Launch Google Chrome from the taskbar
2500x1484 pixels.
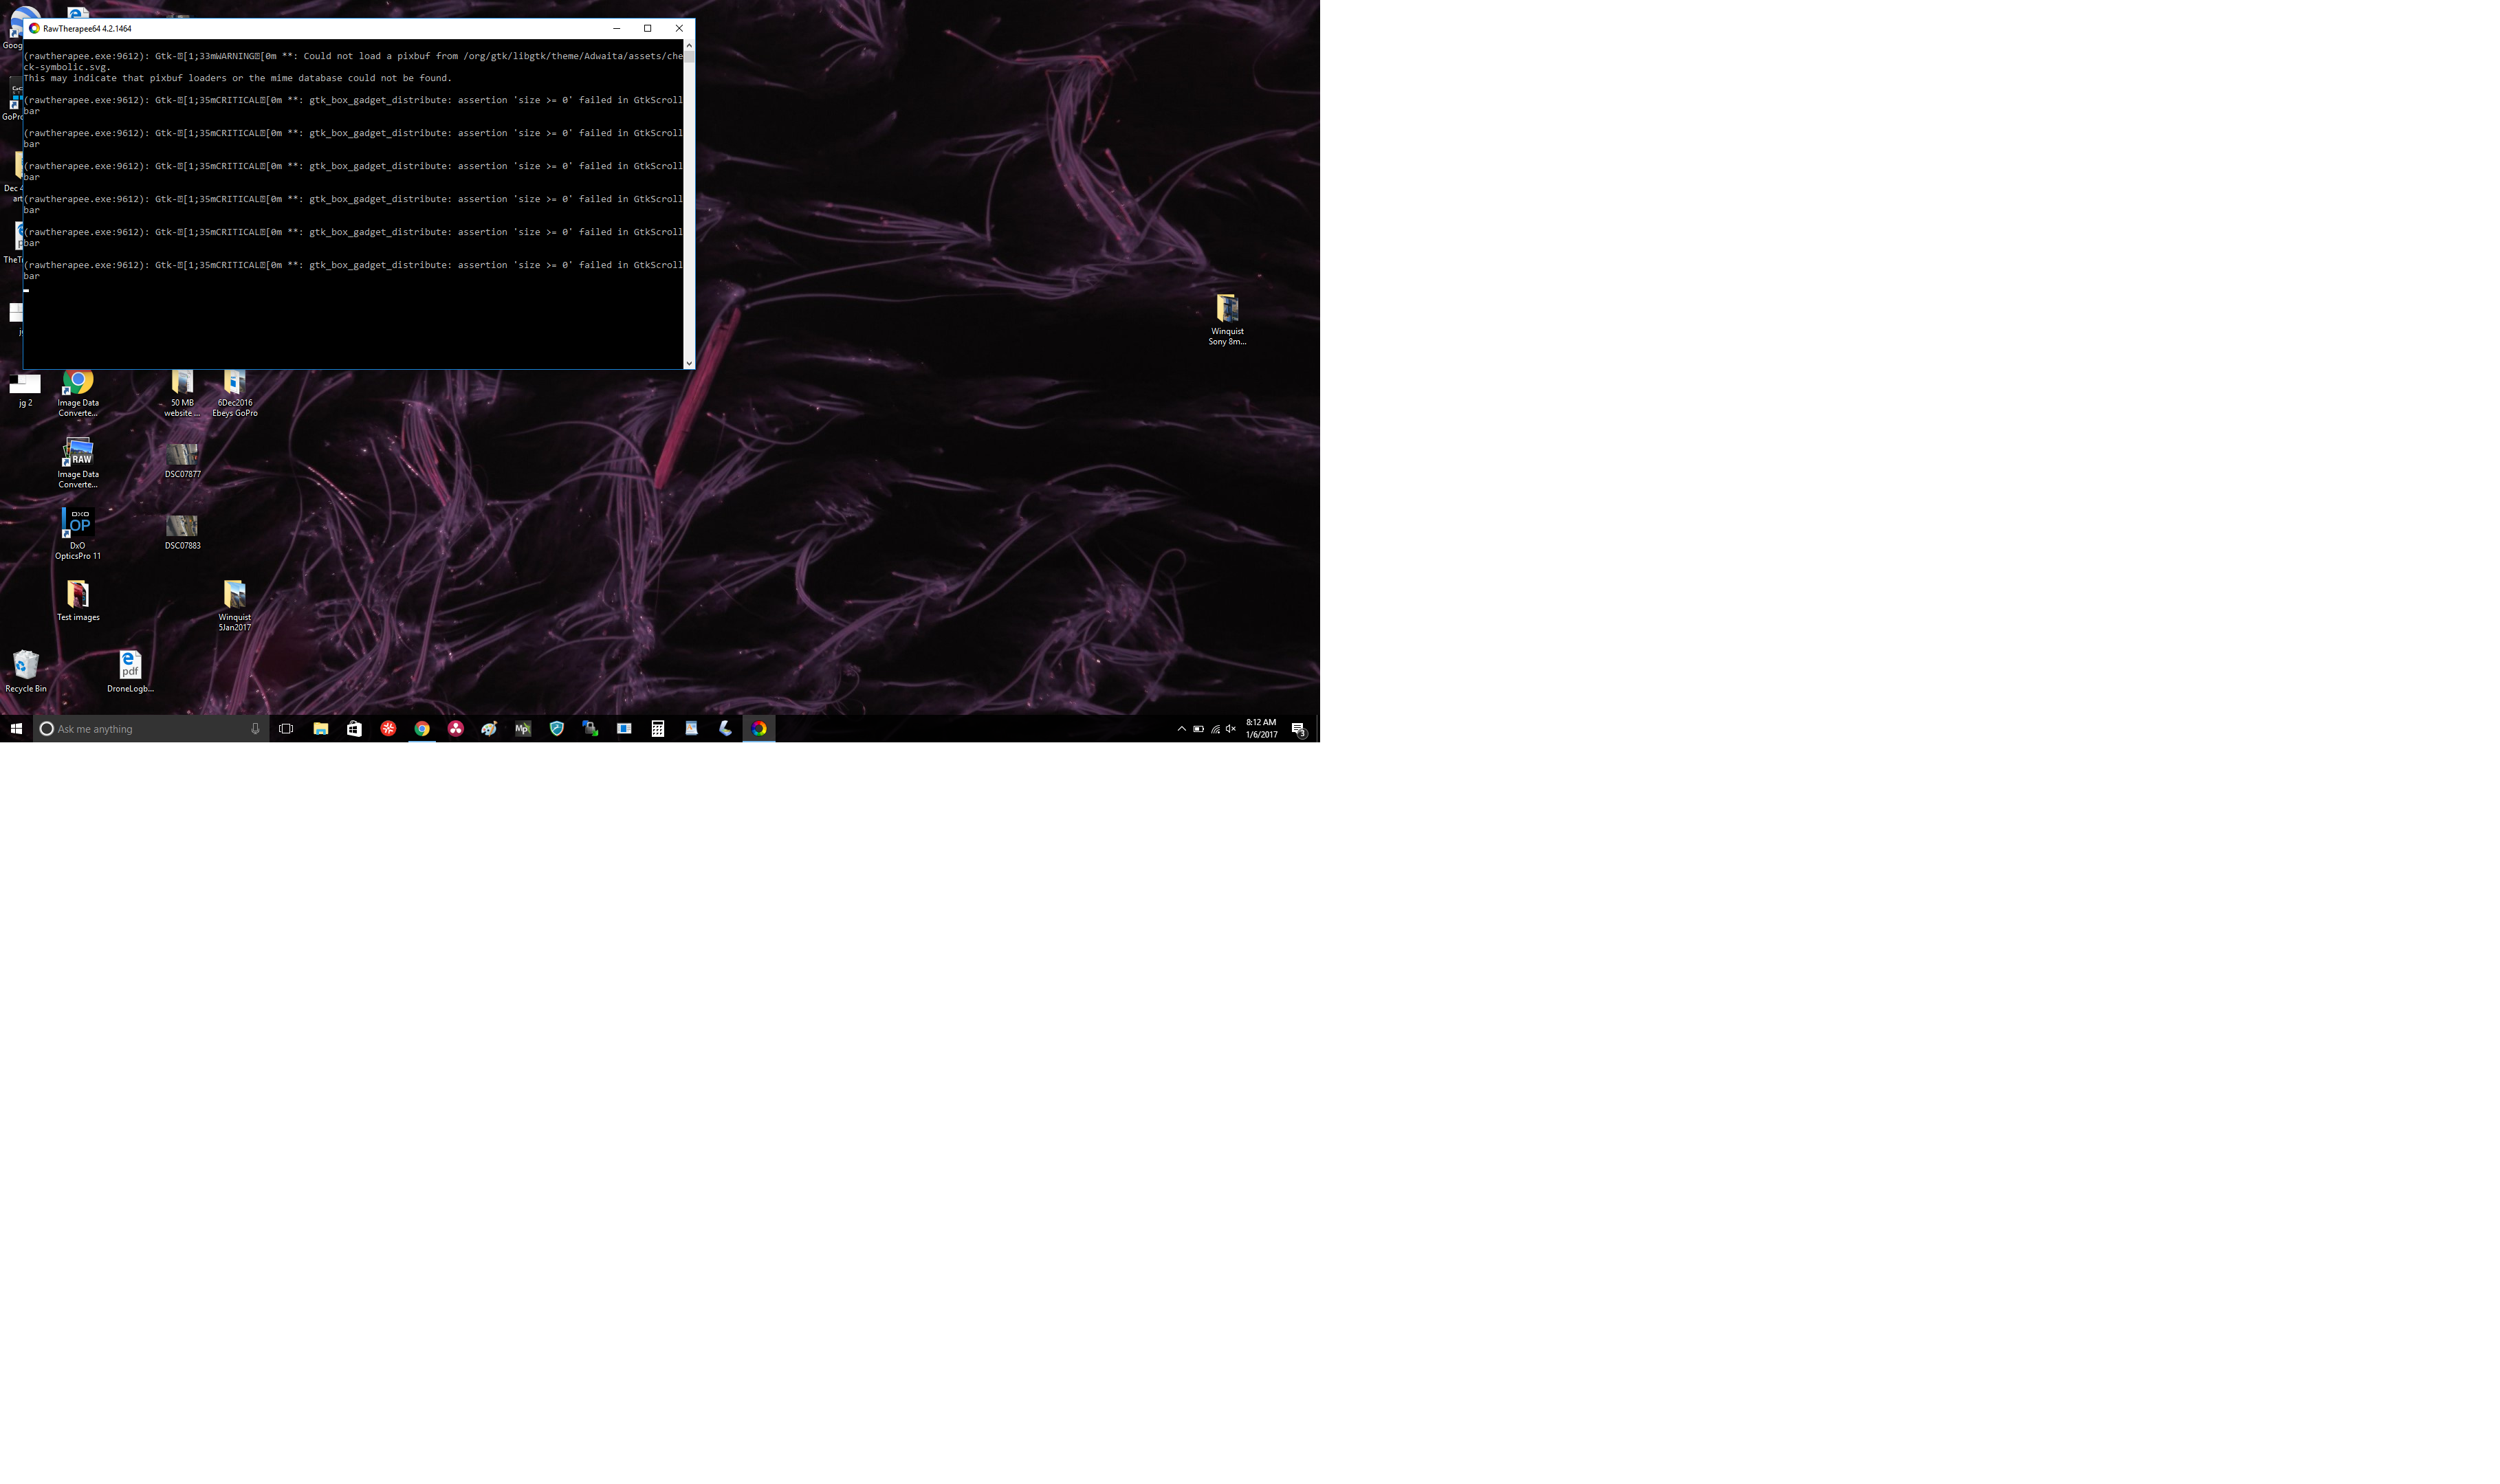pyautogui.click(x=422, y=729)
